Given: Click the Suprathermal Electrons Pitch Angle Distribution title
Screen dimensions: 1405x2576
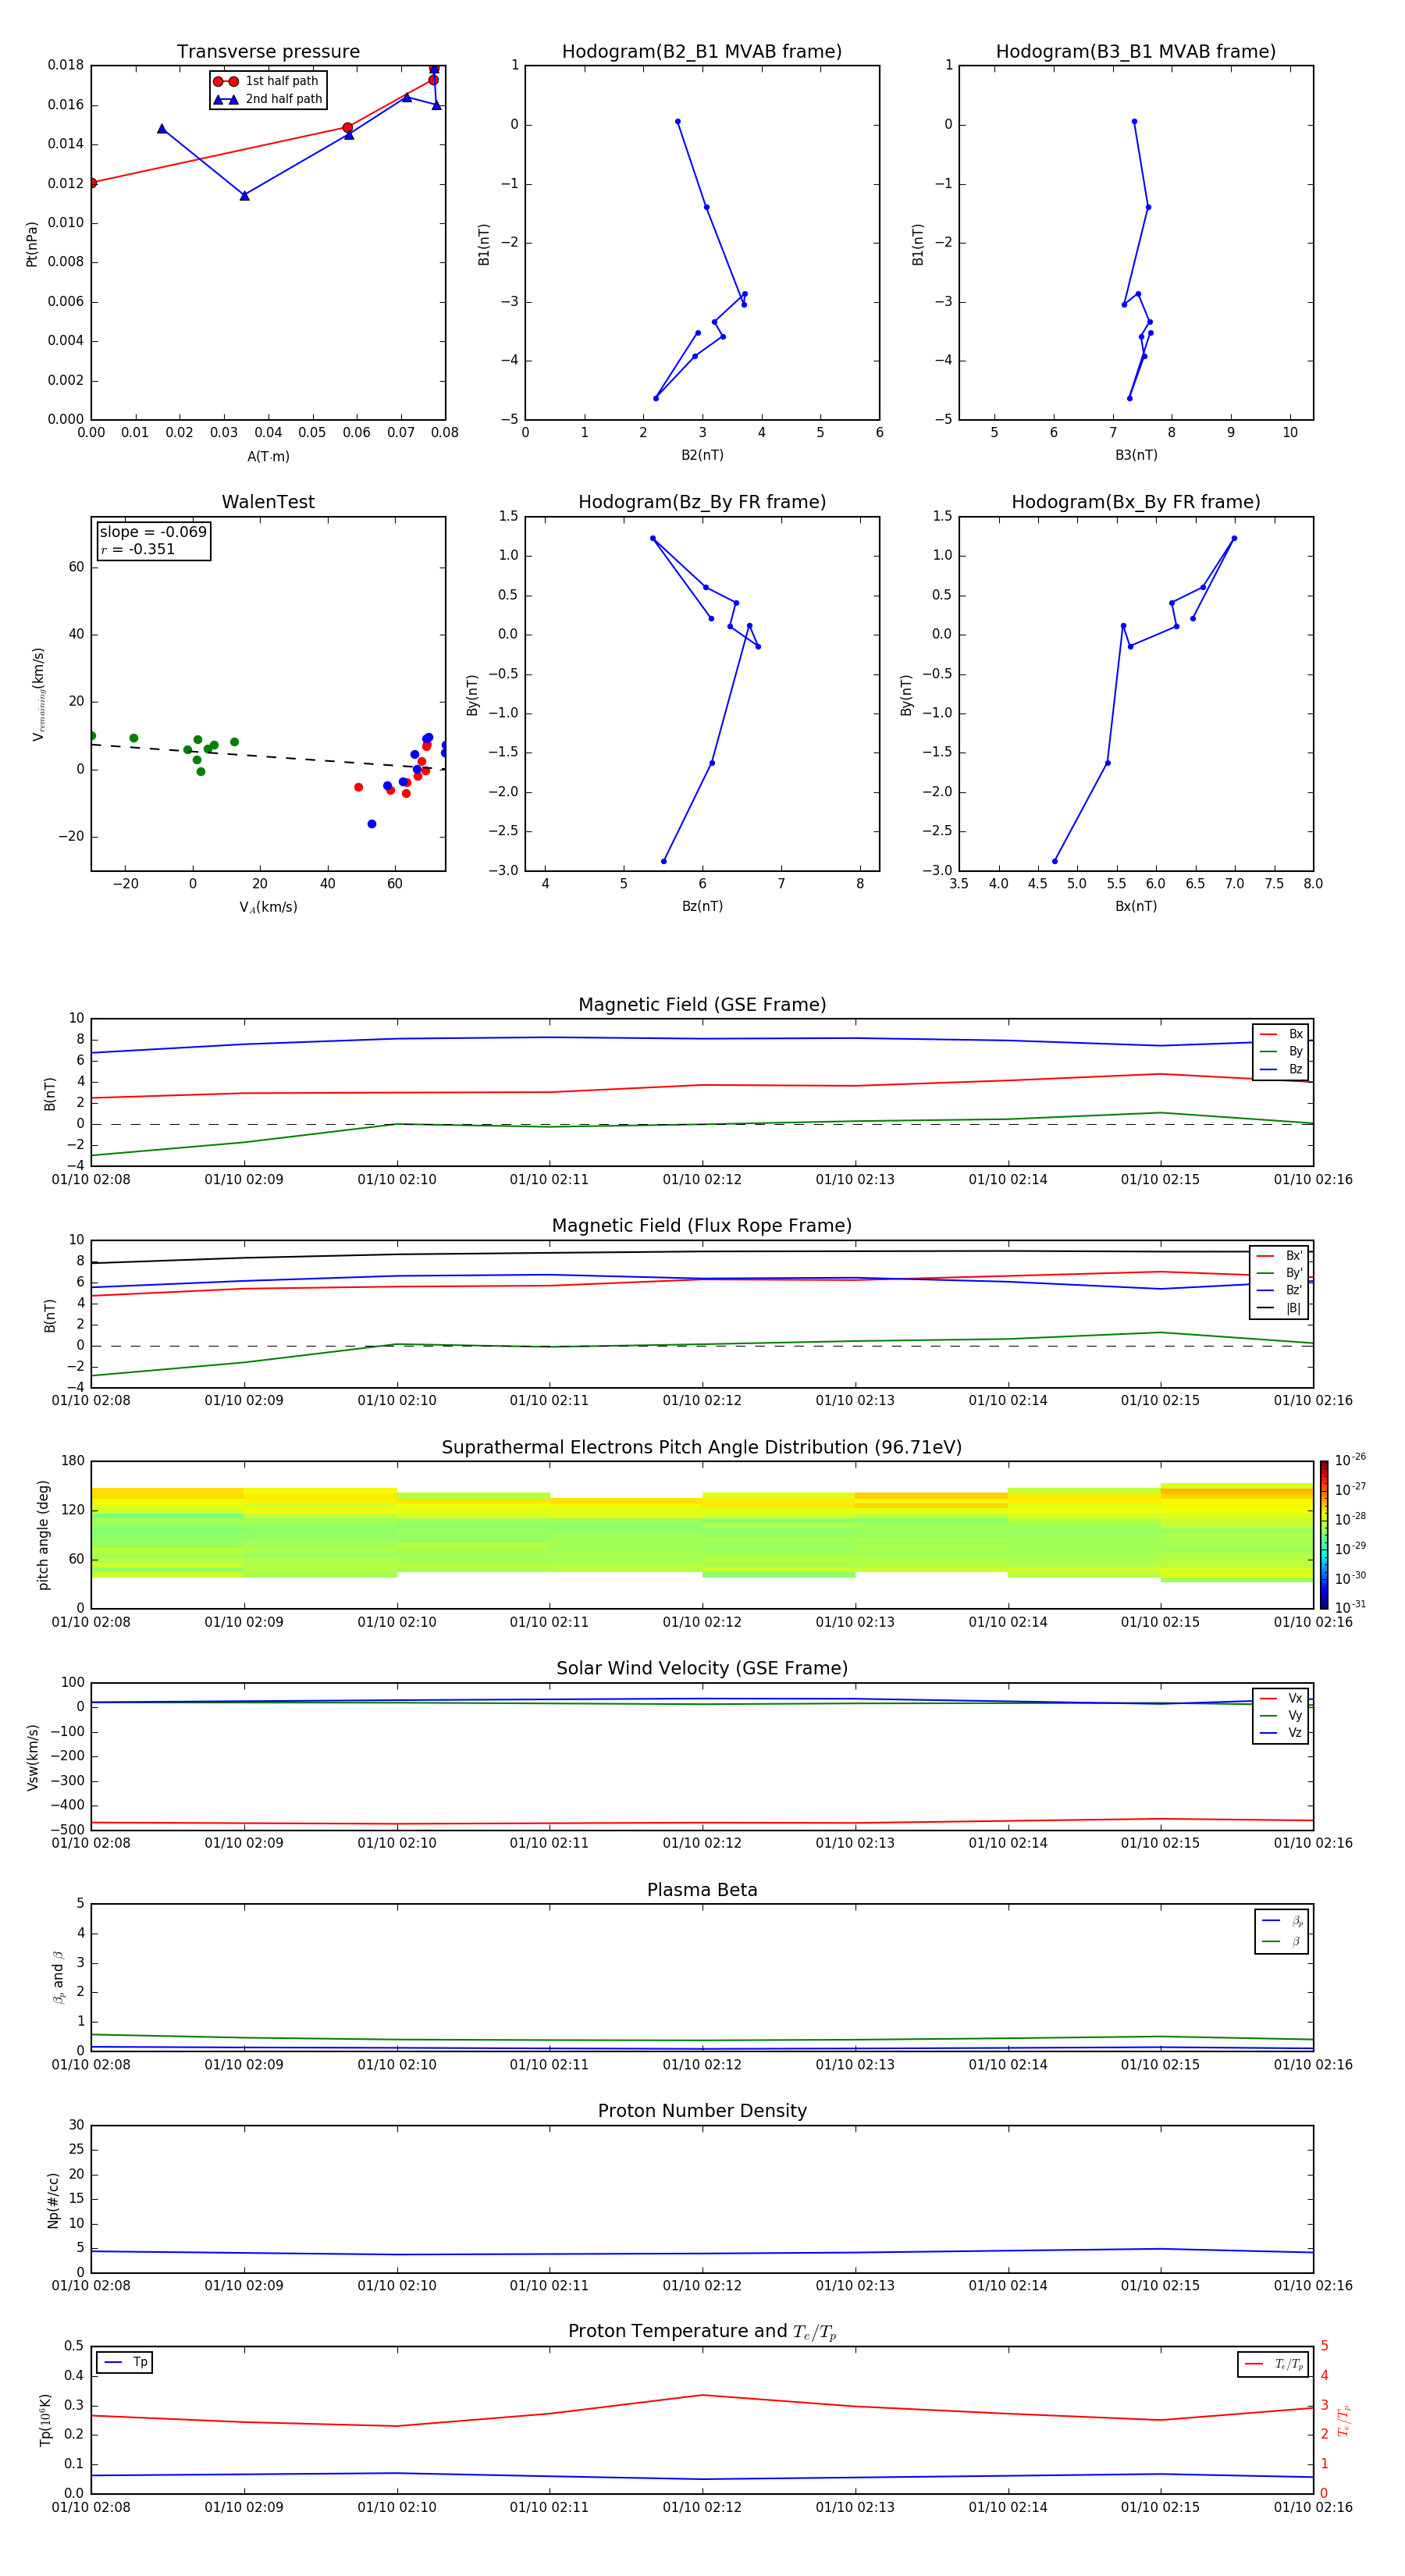Looking at the screenshot, I should tap(702, 1448).
